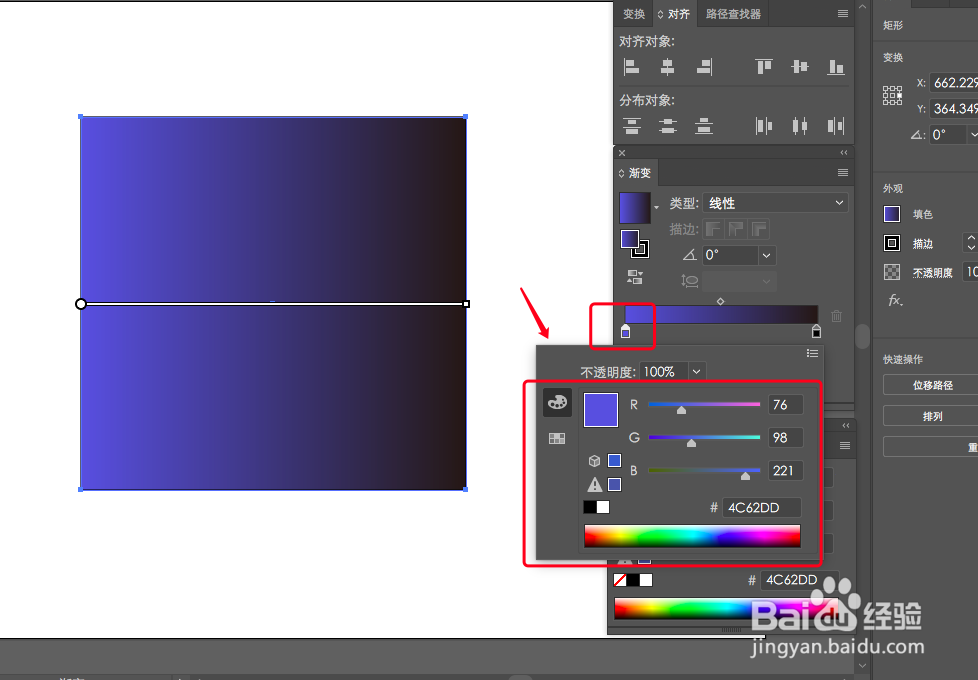Click reference point grid in Transform
Viewport: 978px width, 680px height.
(893, 95)
